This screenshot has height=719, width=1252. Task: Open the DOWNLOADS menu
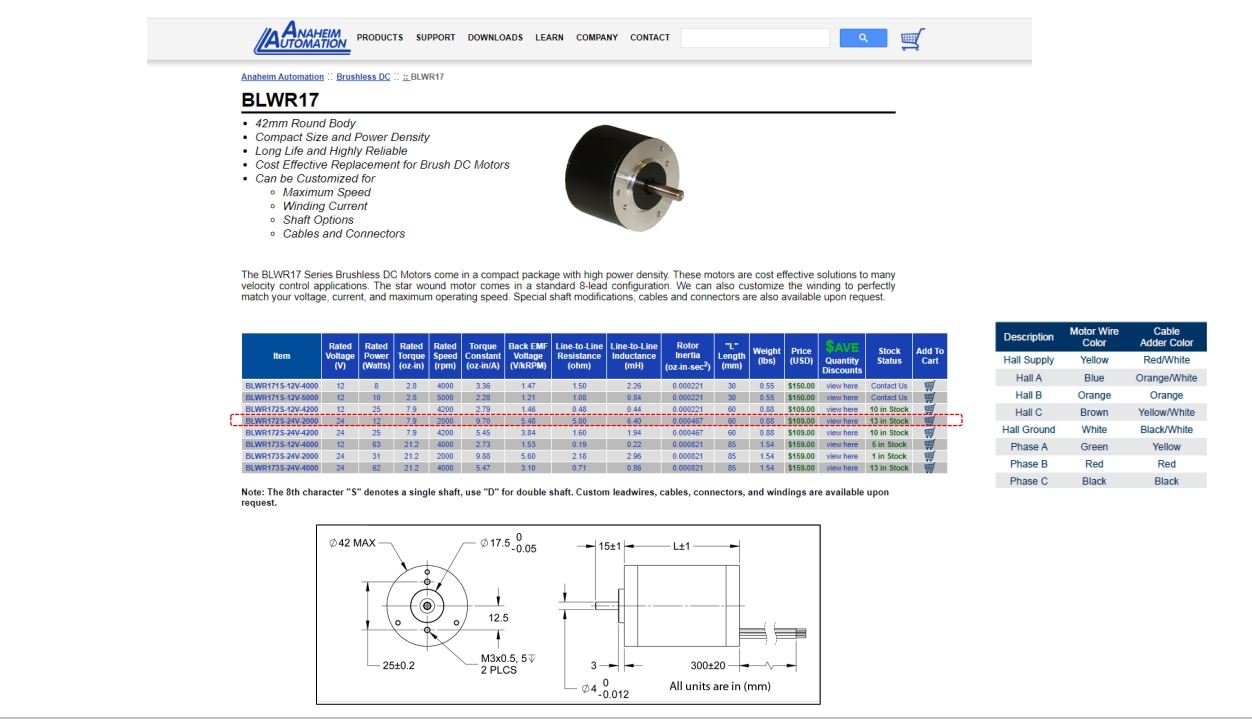[x=495, y=38]
